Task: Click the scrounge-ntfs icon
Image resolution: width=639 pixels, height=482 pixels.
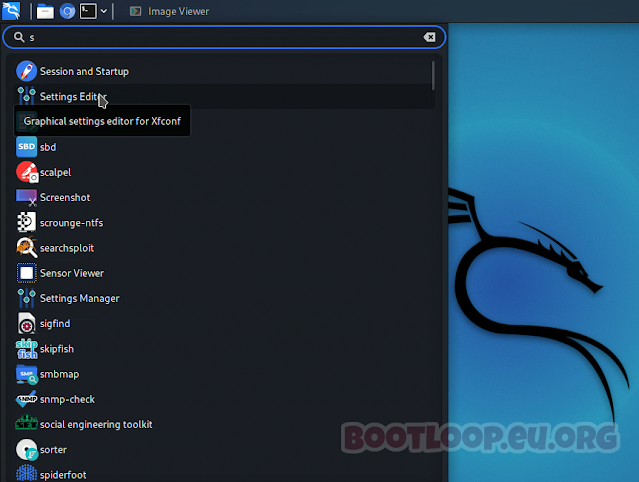Action: [26, 222]
